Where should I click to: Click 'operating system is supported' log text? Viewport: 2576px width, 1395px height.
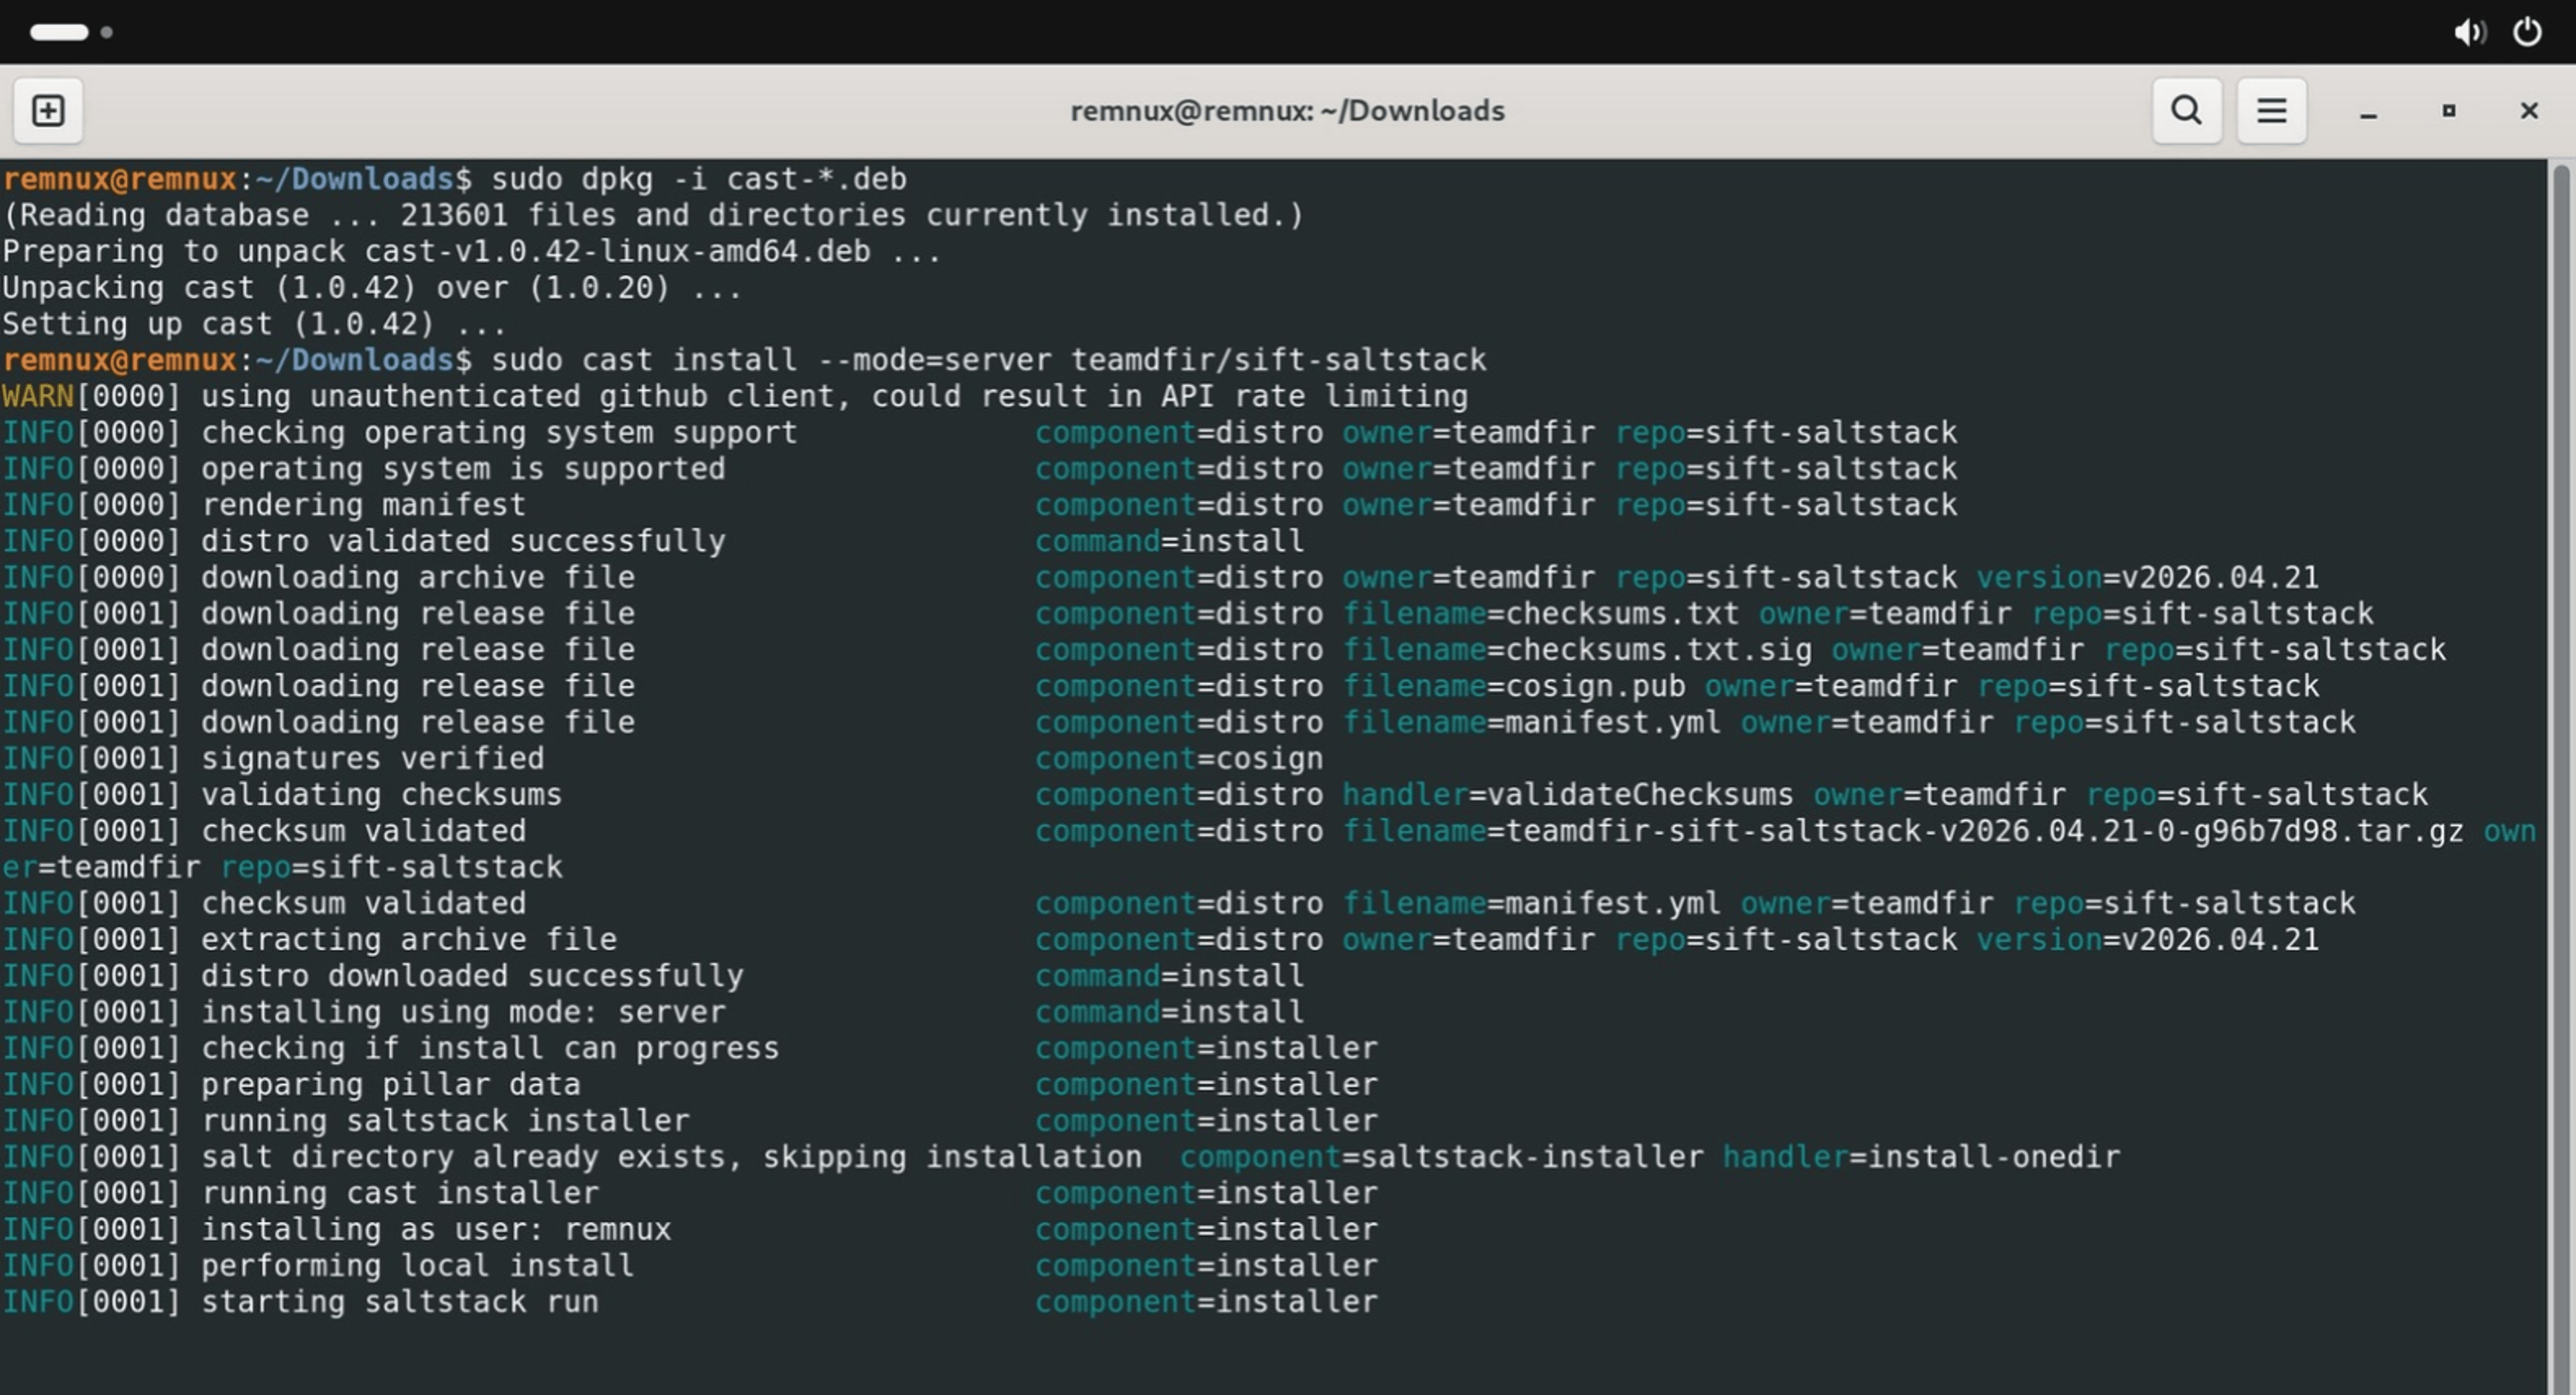(x=463, y=469)
